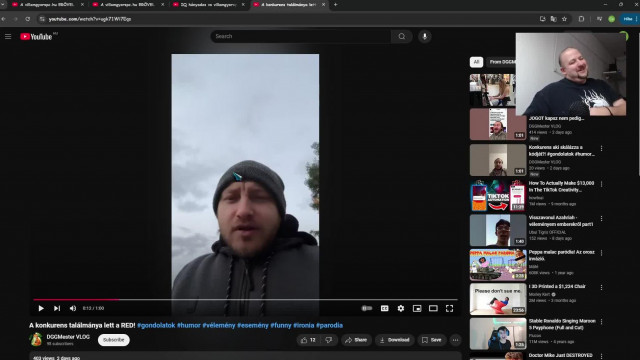Subscribe to DGGMester VLOG
Viewport: 640px width, 360px height.
click(x=113, y=340)
